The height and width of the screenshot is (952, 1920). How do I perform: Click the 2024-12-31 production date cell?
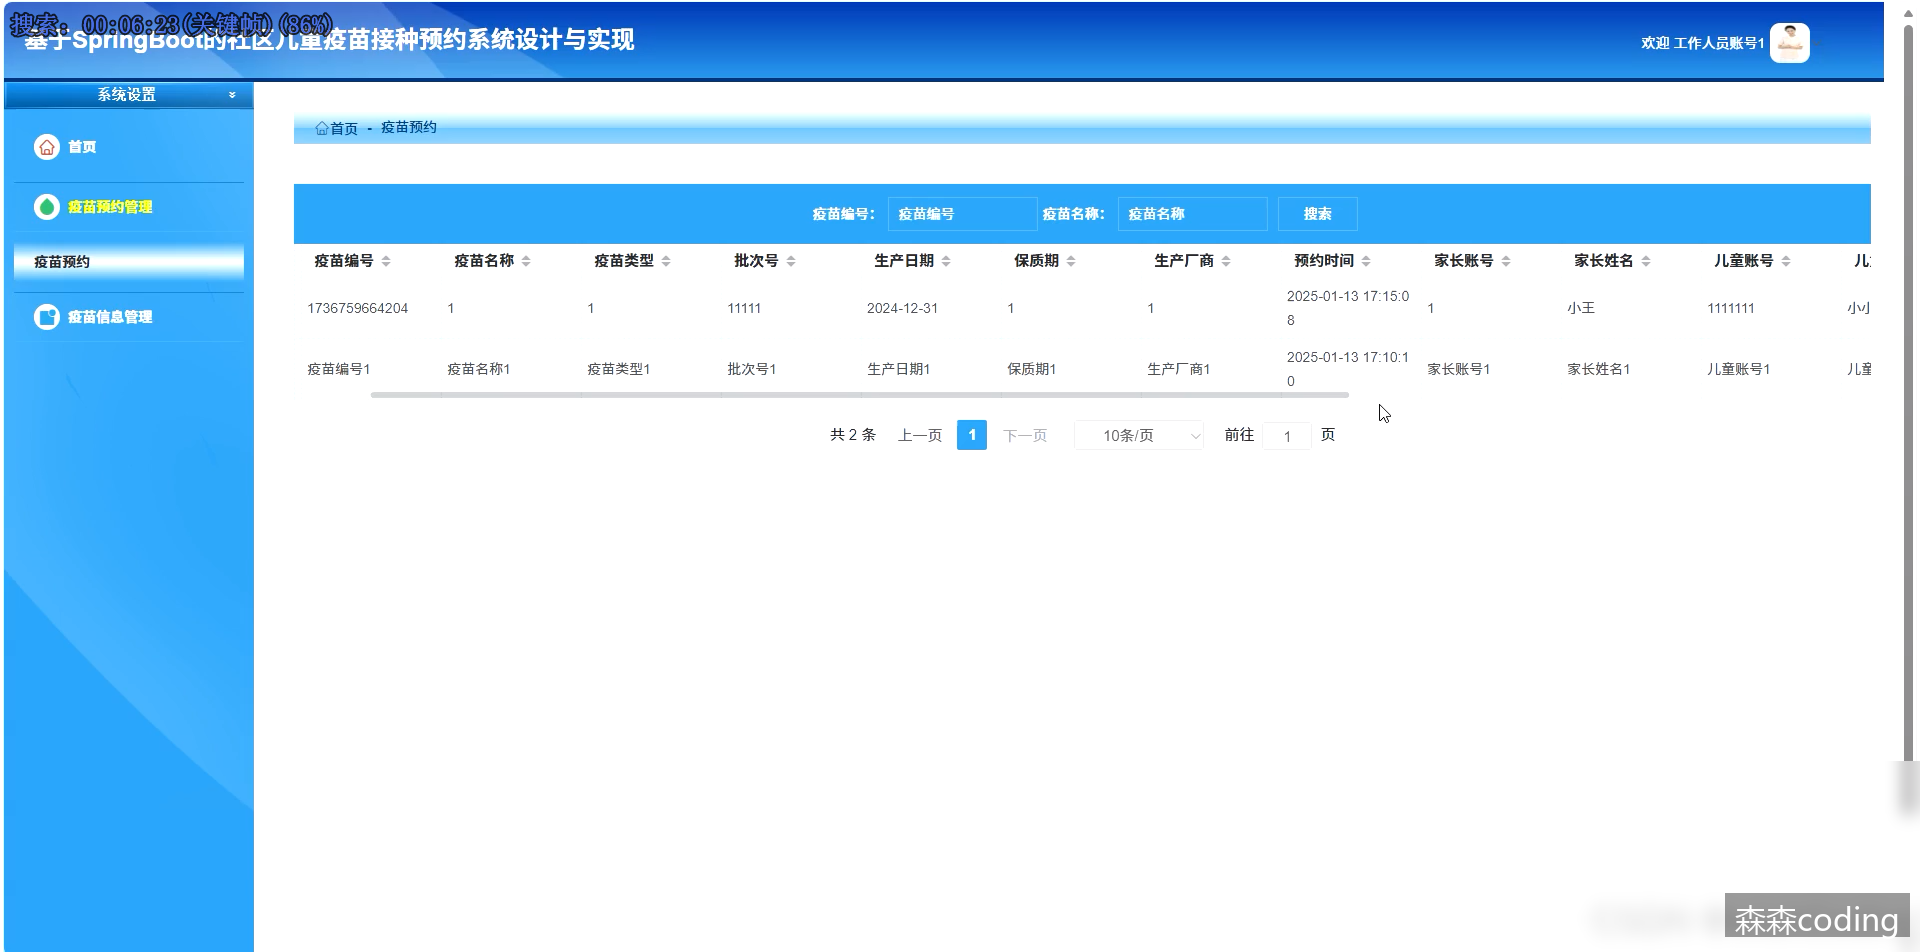(902, 308)
